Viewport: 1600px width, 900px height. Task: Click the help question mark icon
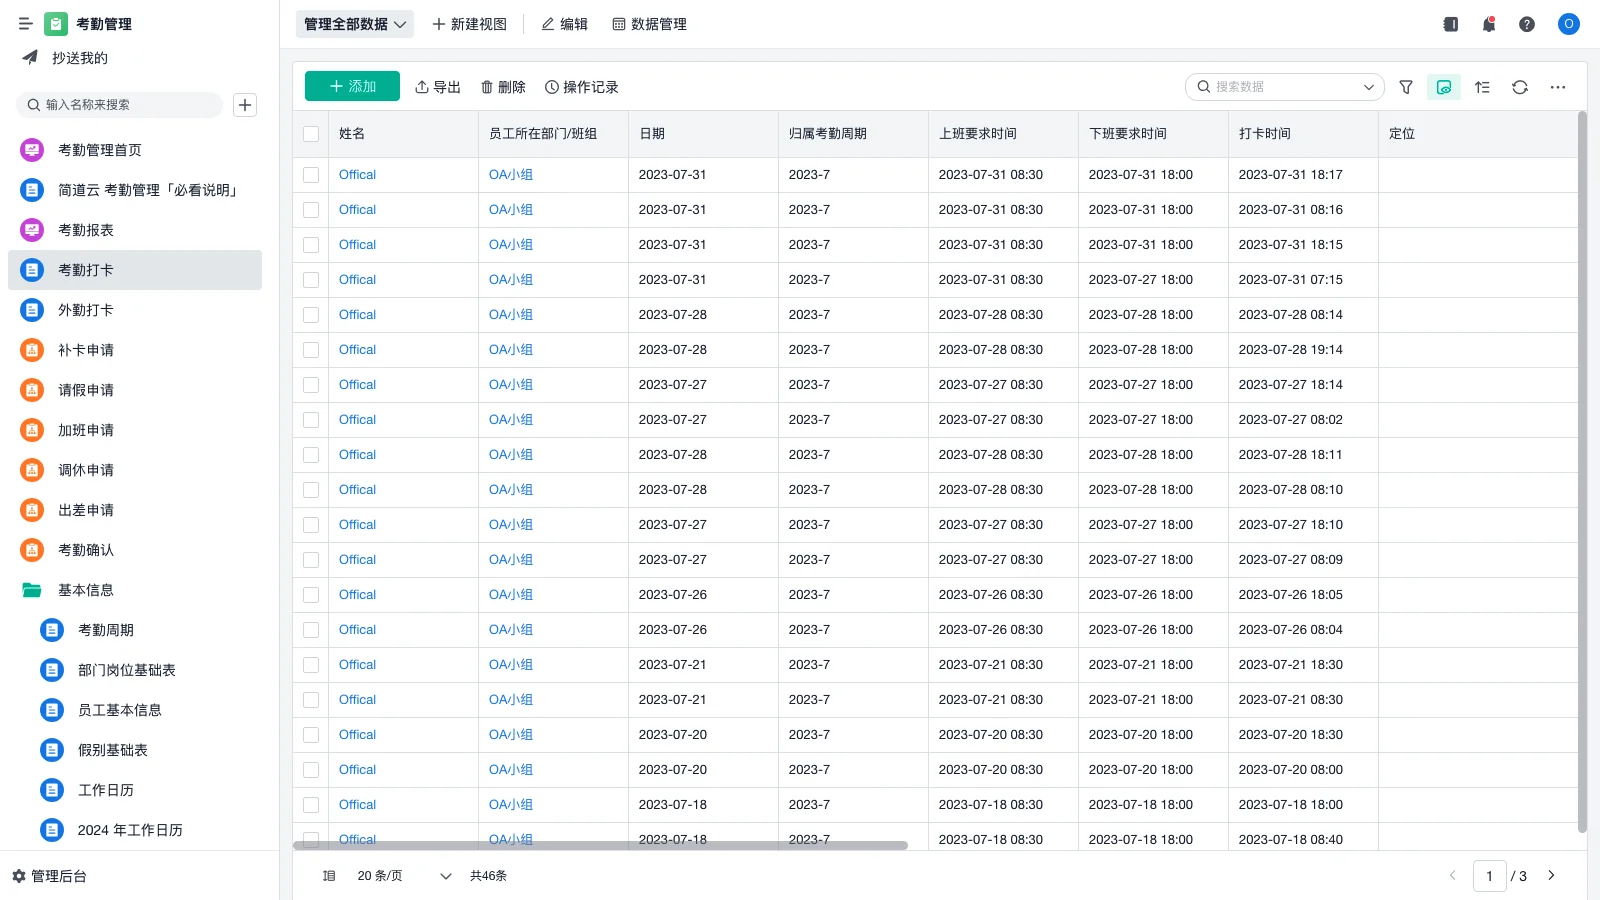click(1526, 24)
